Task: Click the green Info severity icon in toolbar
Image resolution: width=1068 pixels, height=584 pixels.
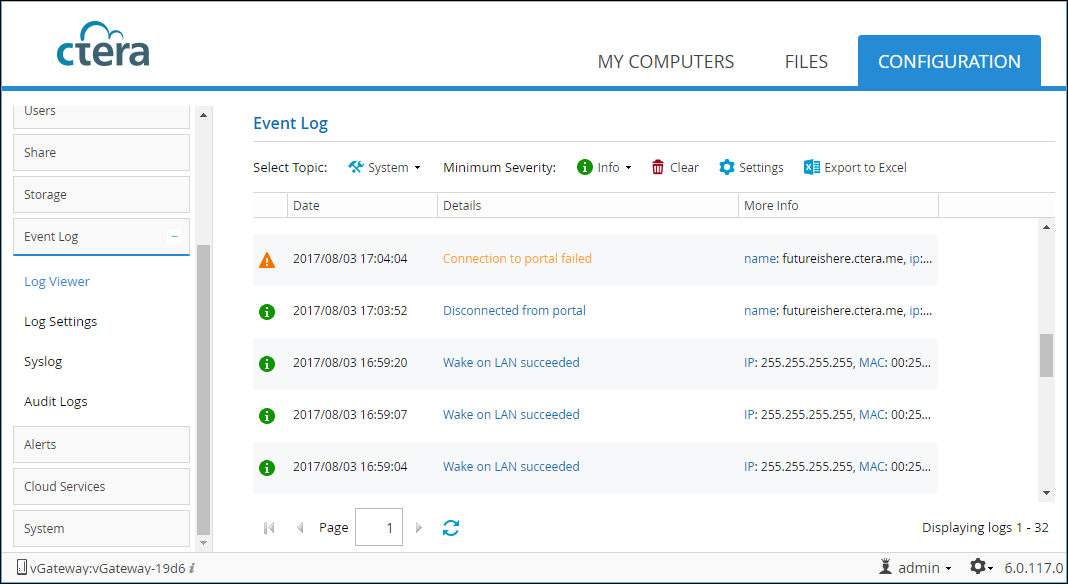Action: pos(584,167)
